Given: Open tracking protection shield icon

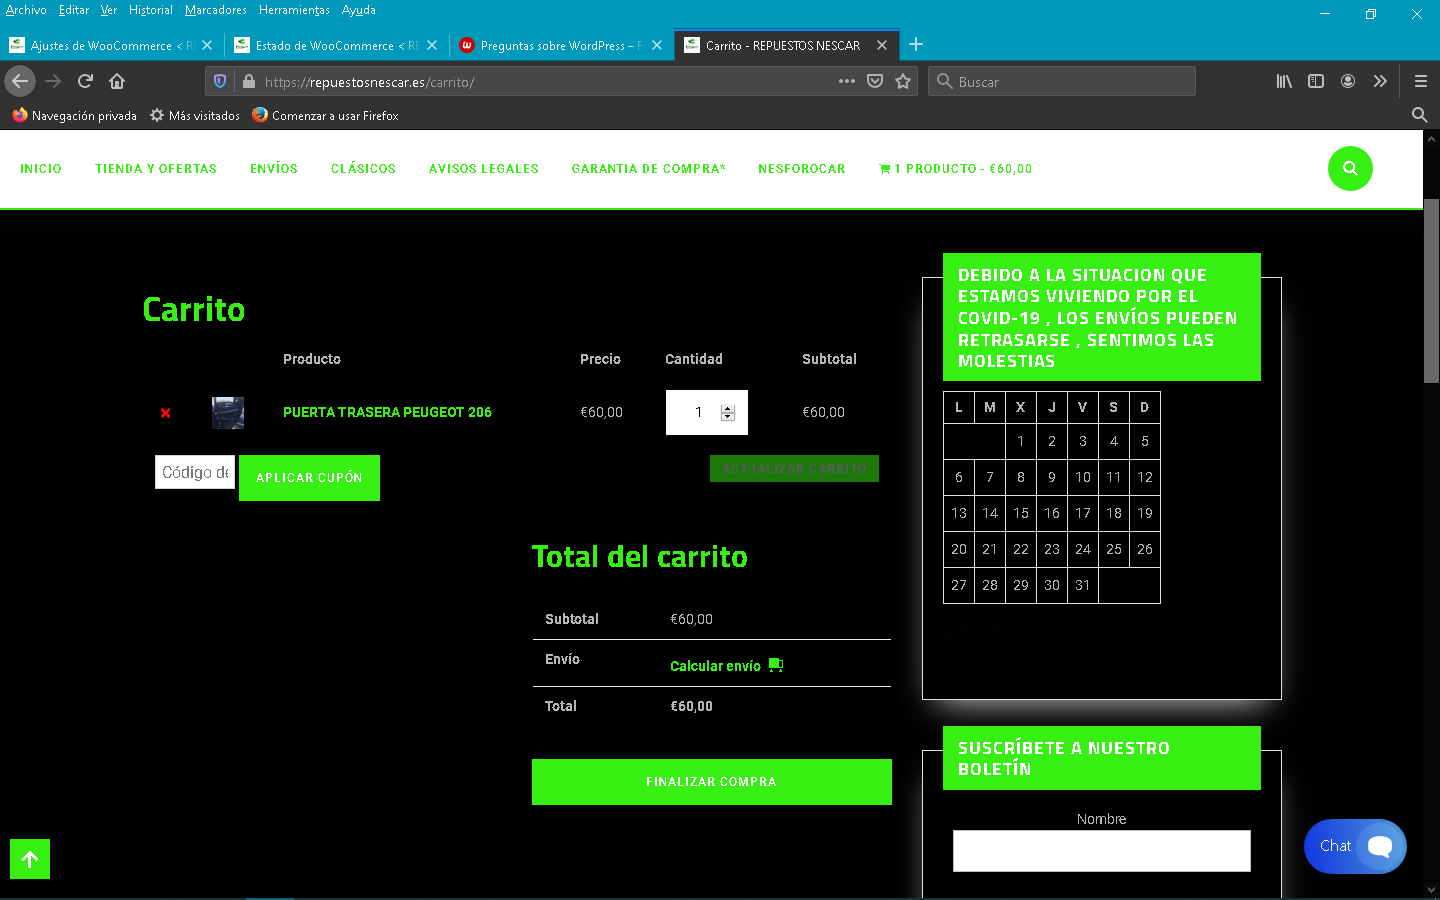Looking at the screenshot, I should [221, 81].
